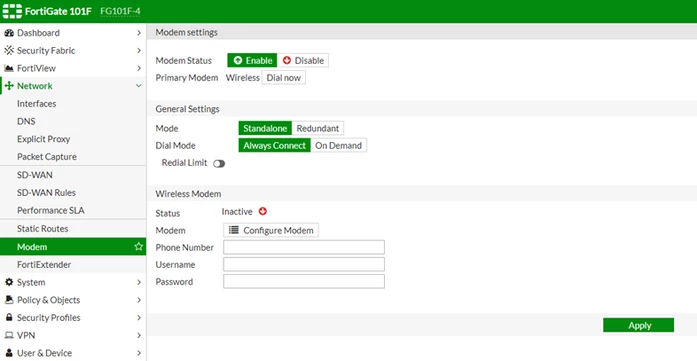Screen dimensions: 697x361
Task: Focus the Username field
Action: pyautogui.click(x=304, y=265)
